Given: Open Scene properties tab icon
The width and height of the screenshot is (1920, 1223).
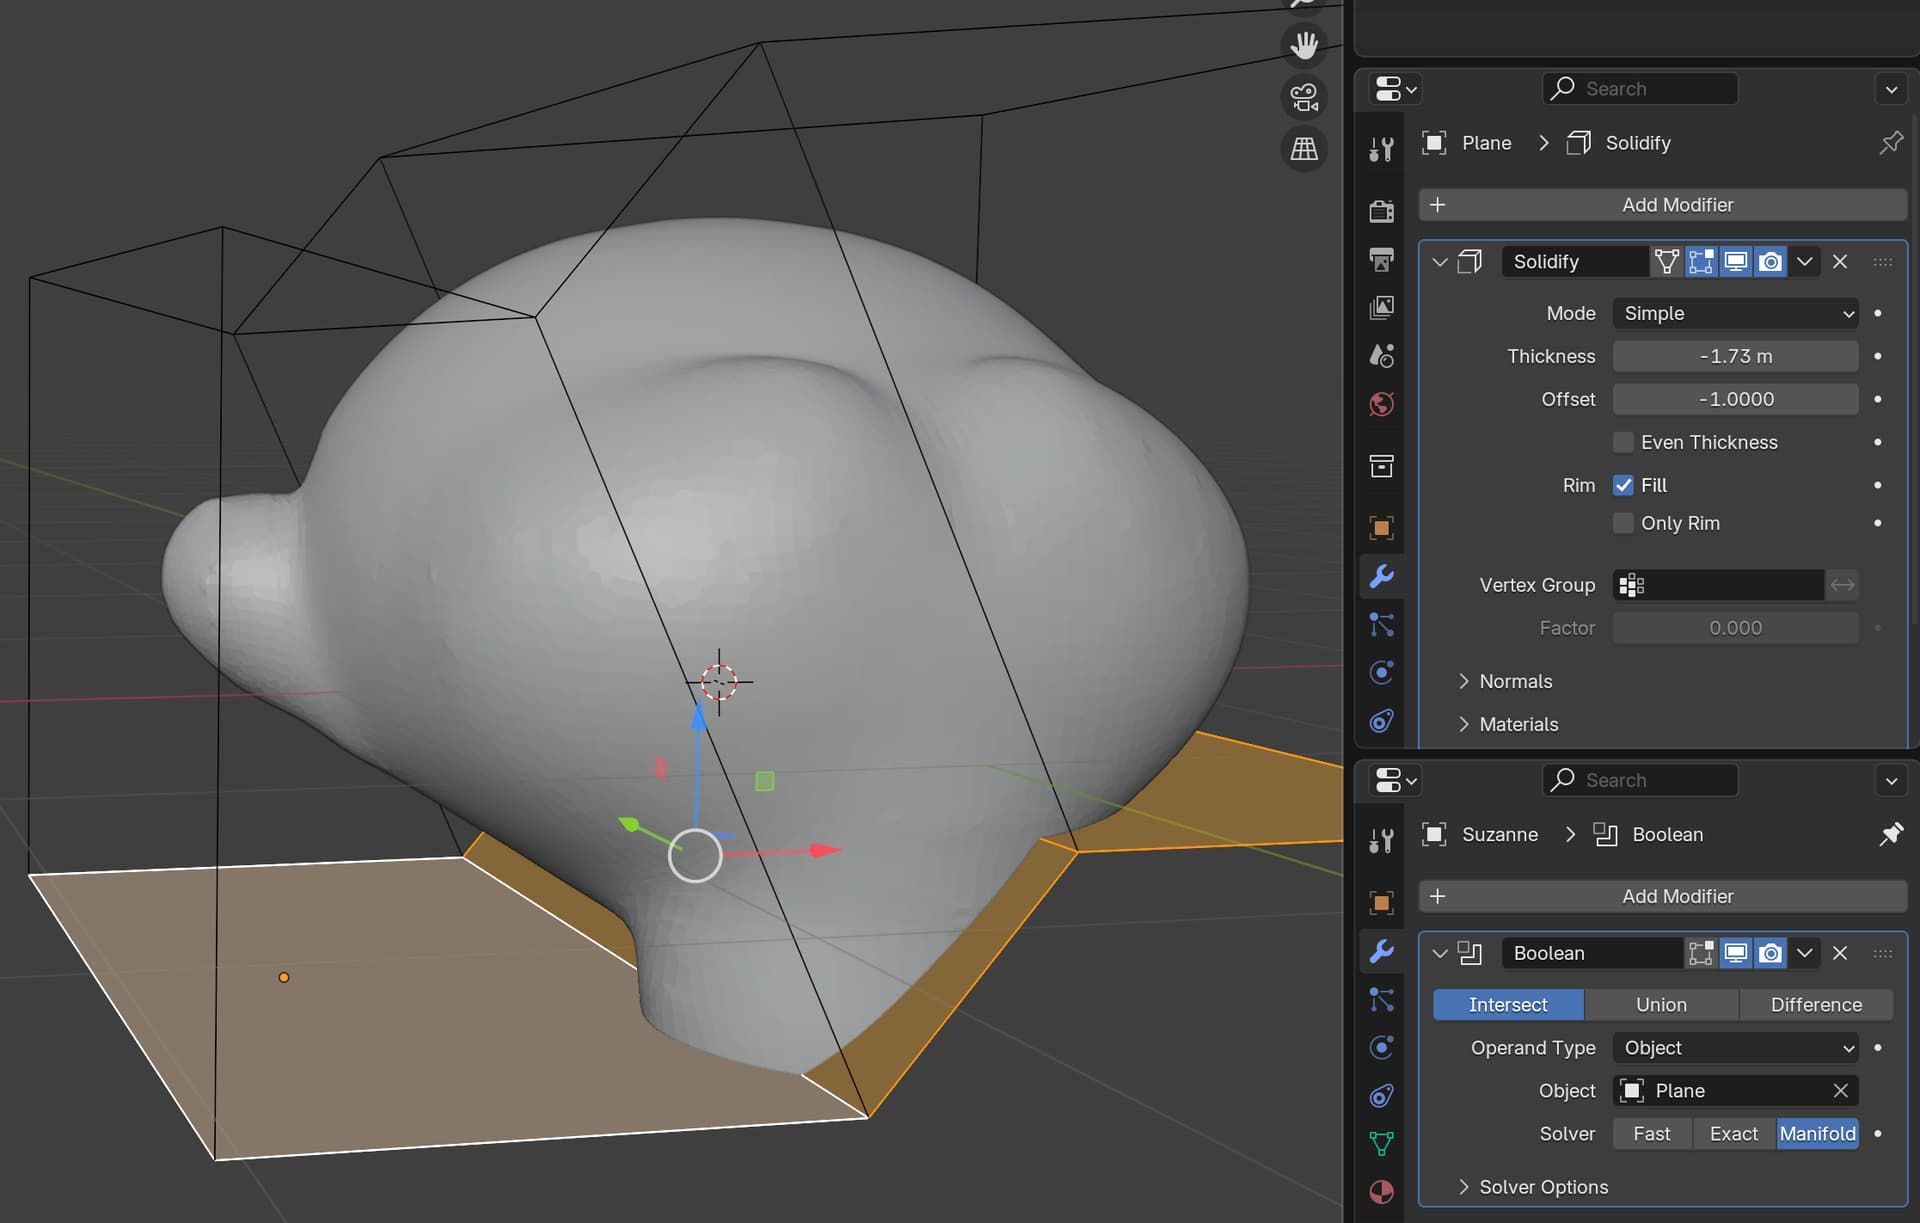Looking at the screenshot, I should (x=1382, y=355).
